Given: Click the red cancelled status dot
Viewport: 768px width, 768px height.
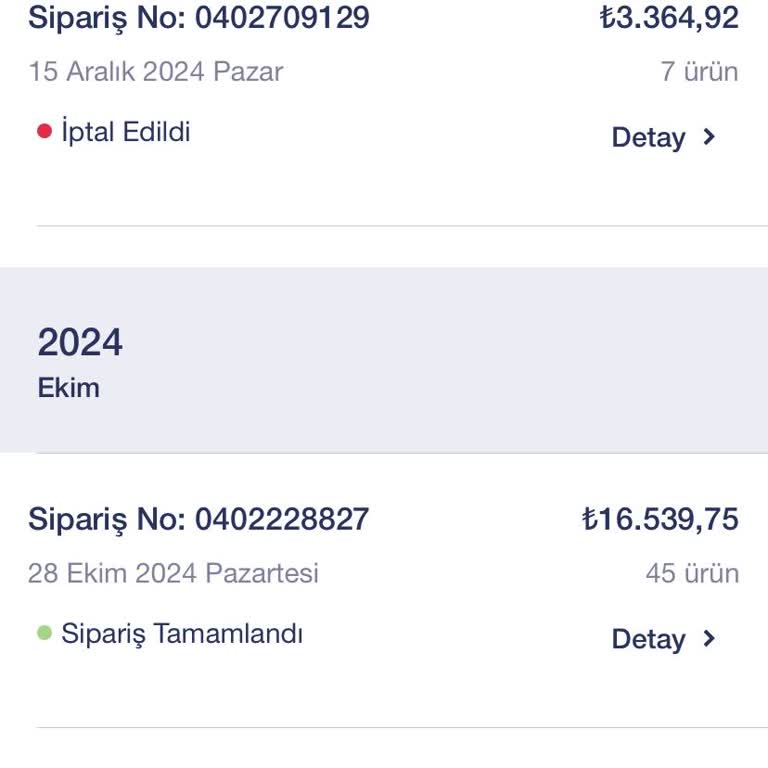Looking at the screenshot, I should point(44,131).
